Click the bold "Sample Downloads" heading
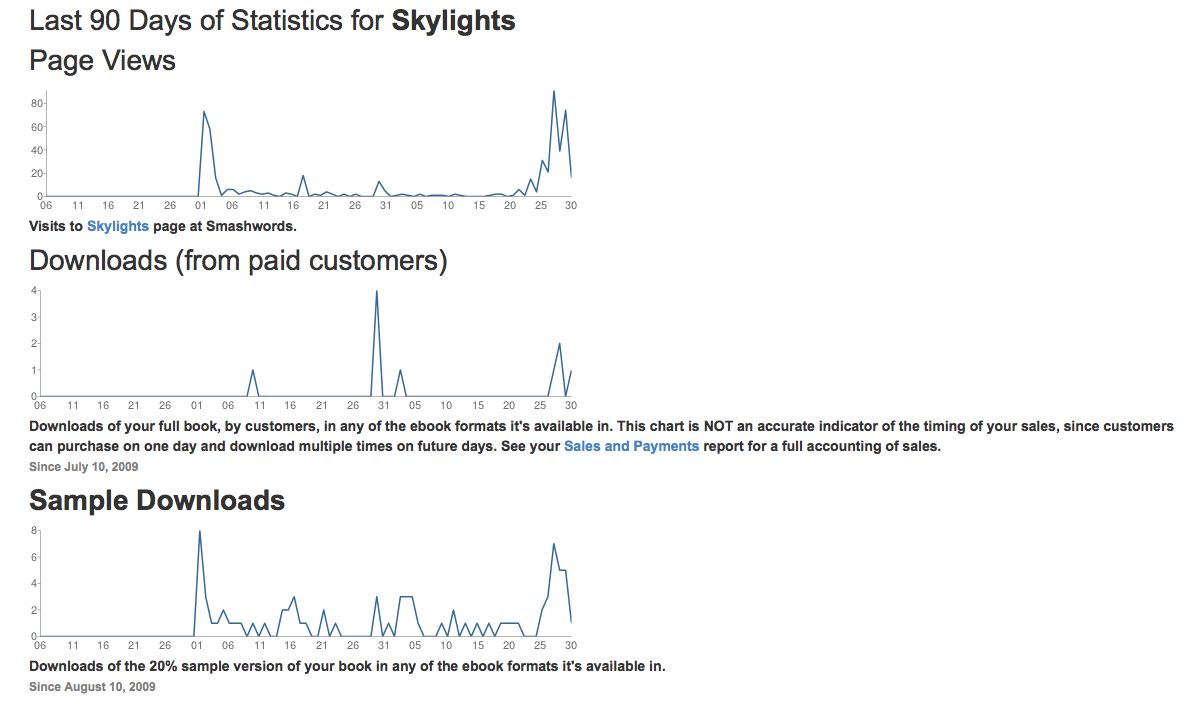 pyautogui.click(x=157, y=501)
